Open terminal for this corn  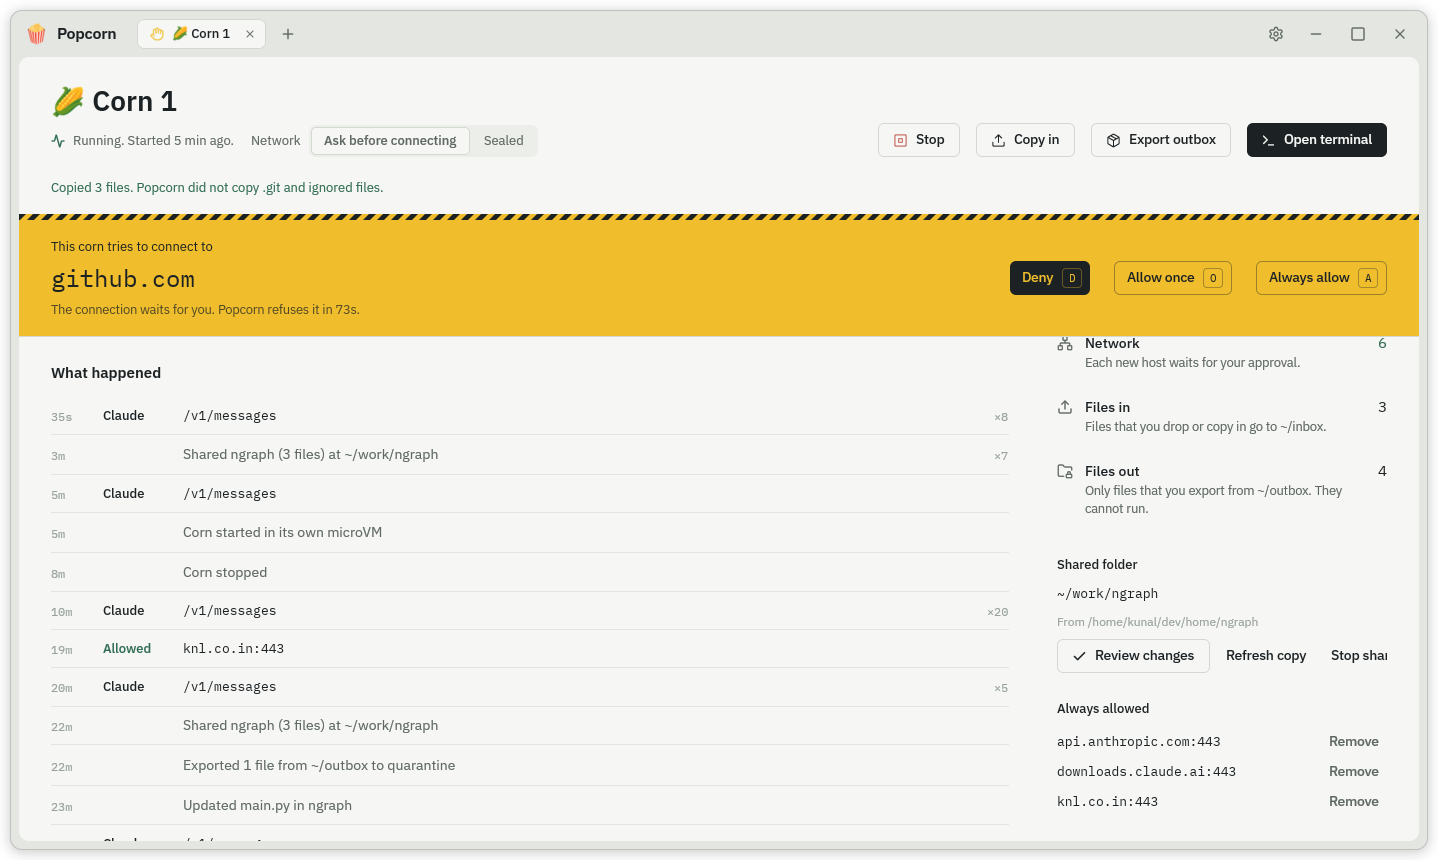pyautogui.click(x=1317, y=140)
